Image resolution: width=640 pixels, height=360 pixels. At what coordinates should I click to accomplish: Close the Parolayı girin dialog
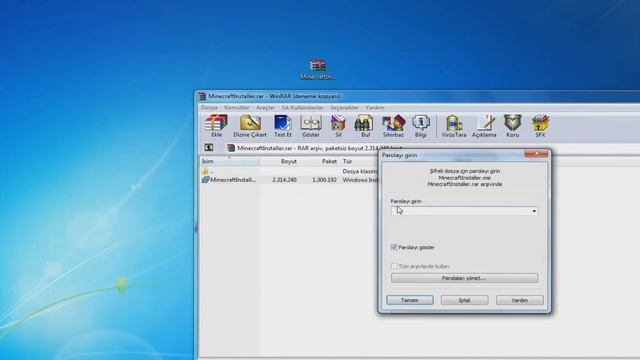536,153
